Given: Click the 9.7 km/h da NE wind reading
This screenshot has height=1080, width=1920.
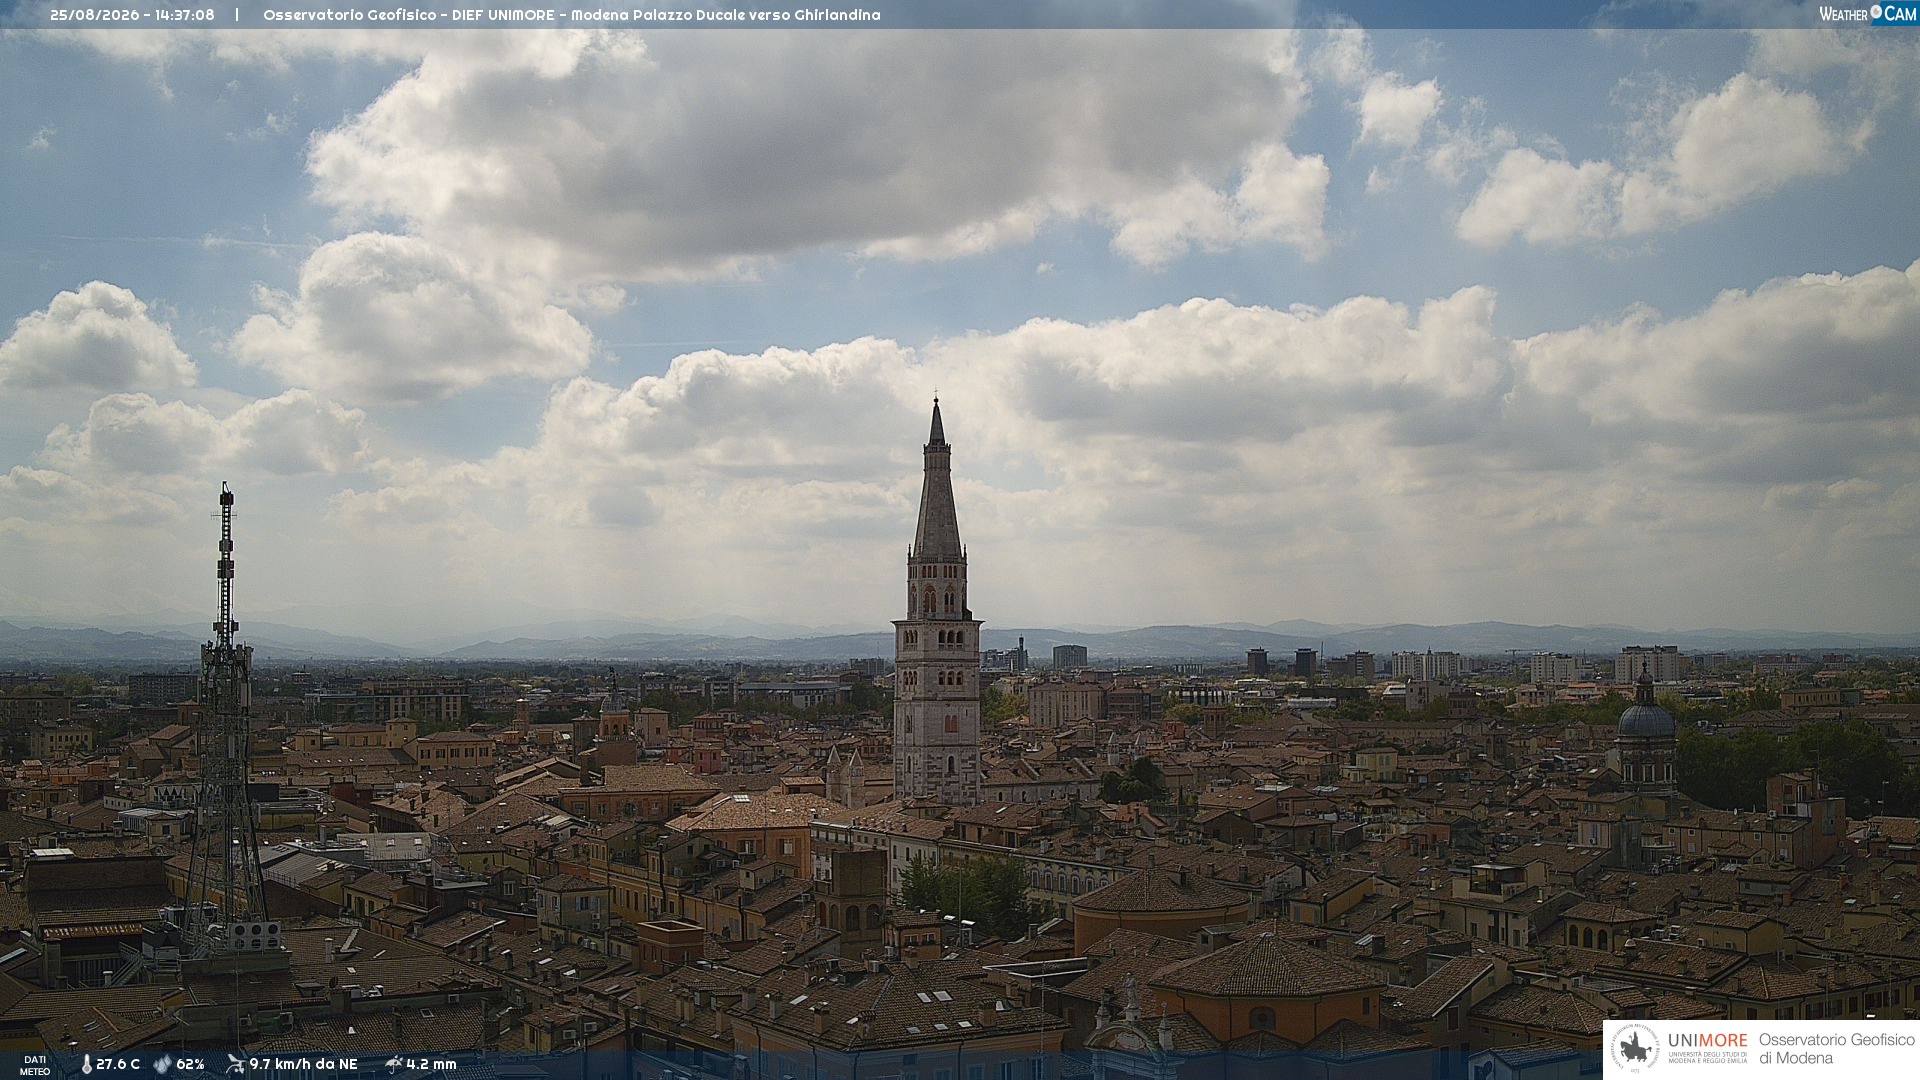Looking at the screenshot, I should 303,1065.
